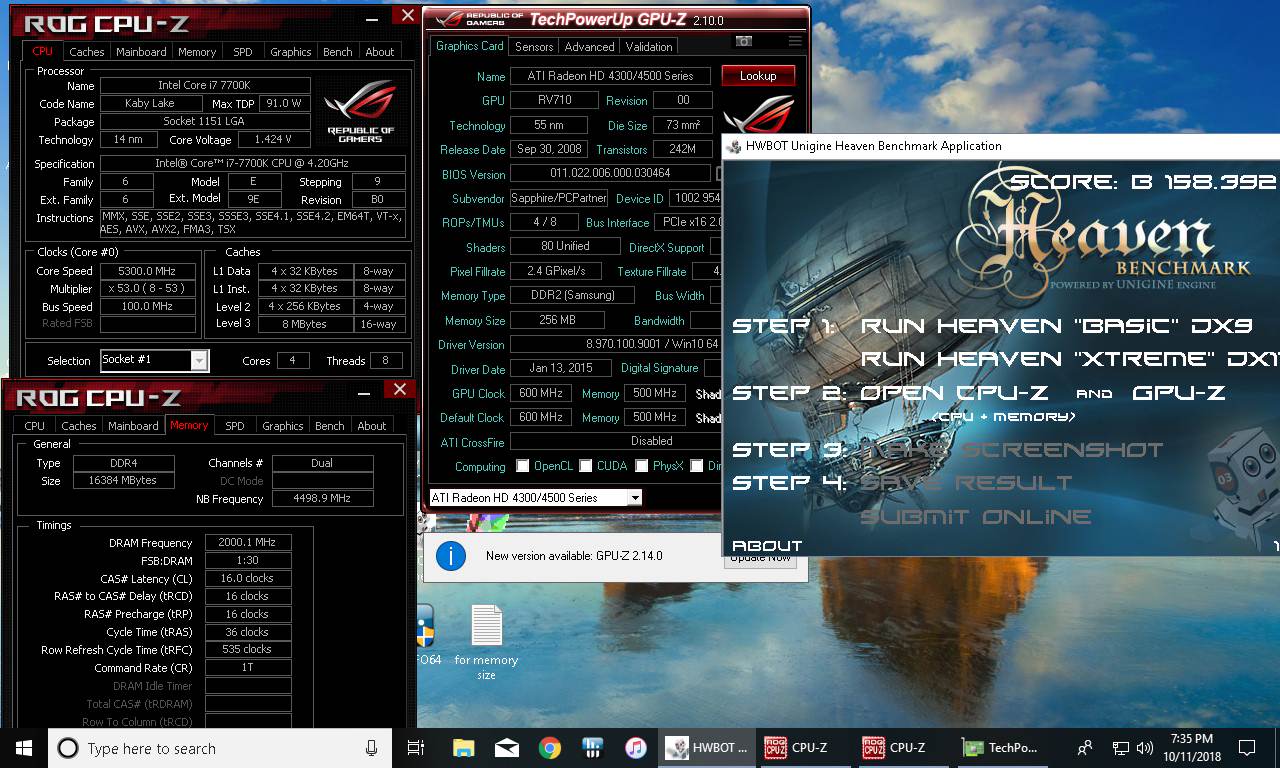Launch Google Chrome from taskbar
Screen dimensions: 1280x768
click(549, 748)
